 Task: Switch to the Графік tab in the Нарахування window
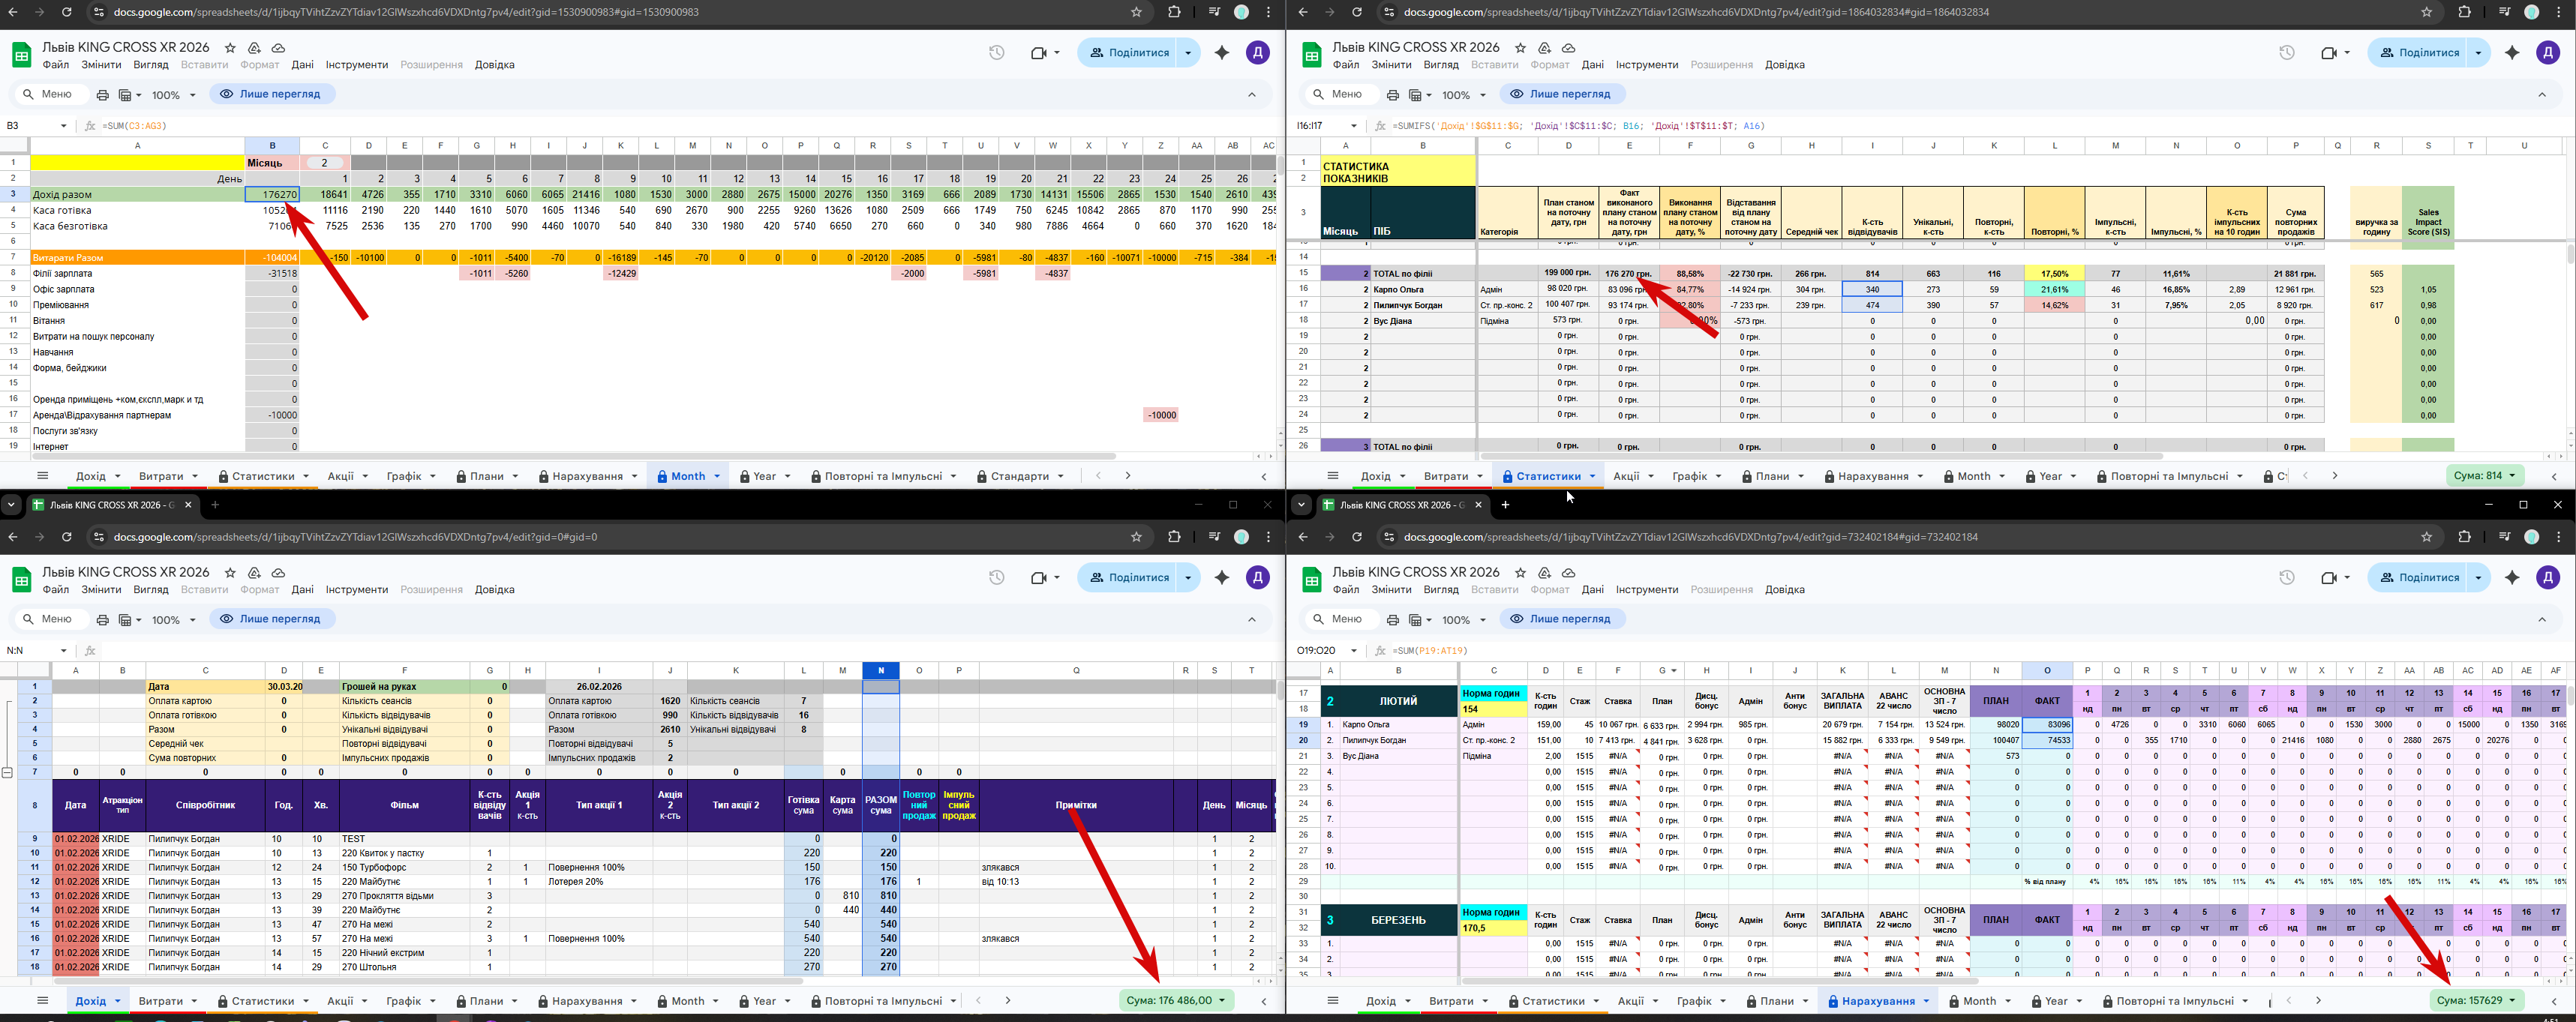(x=1694, y=1001)
